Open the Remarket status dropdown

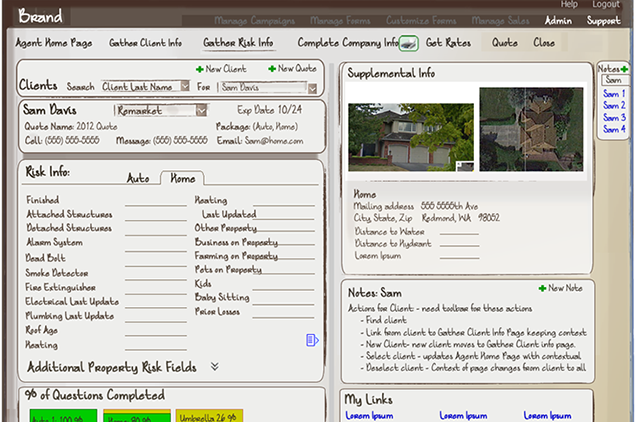click(201, 111)
